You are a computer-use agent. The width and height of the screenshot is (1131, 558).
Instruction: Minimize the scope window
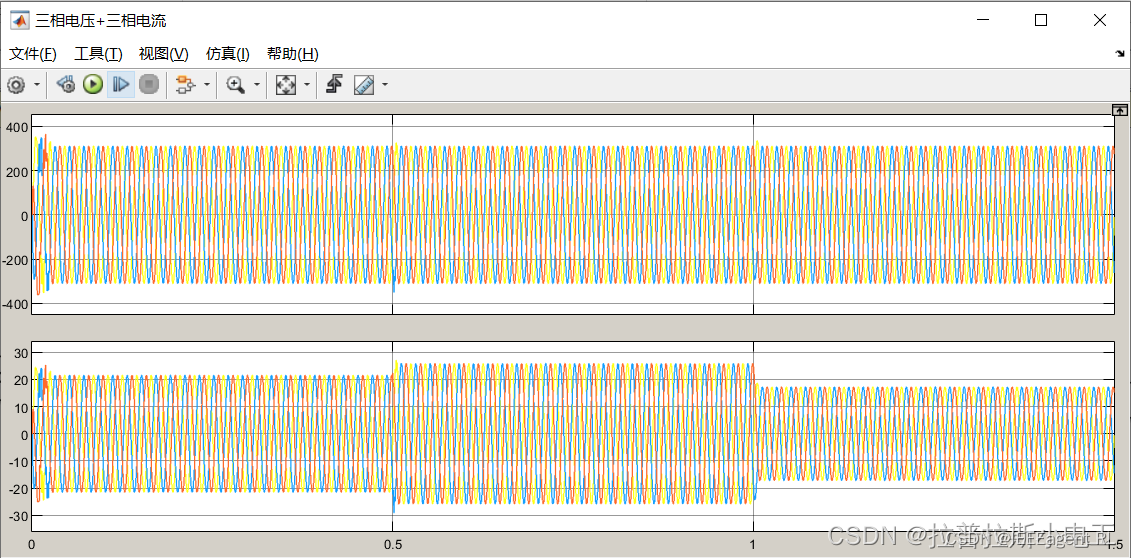(984, 20)
